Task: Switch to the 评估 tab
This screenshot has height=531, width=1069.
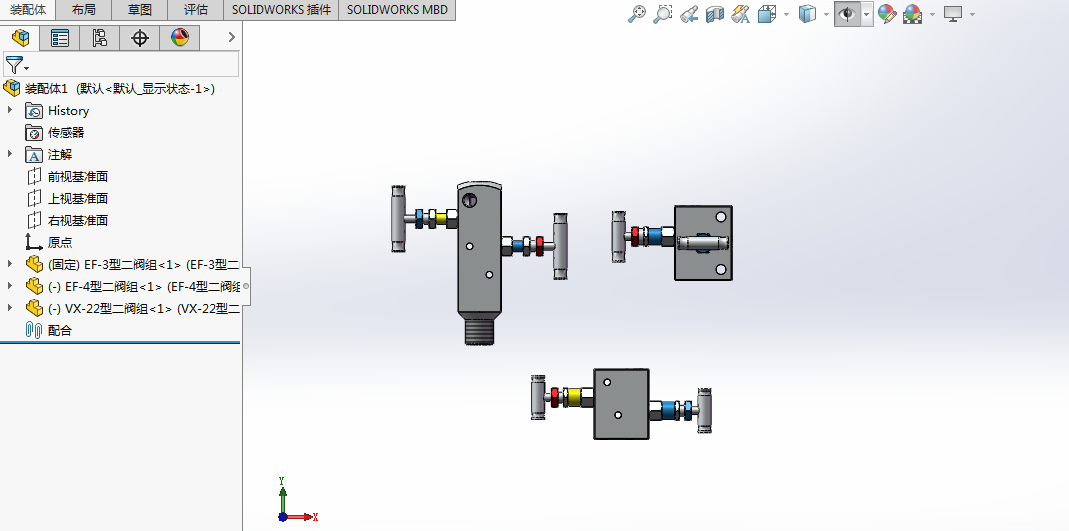Action: pyautogui.click(x=196, y=10)
